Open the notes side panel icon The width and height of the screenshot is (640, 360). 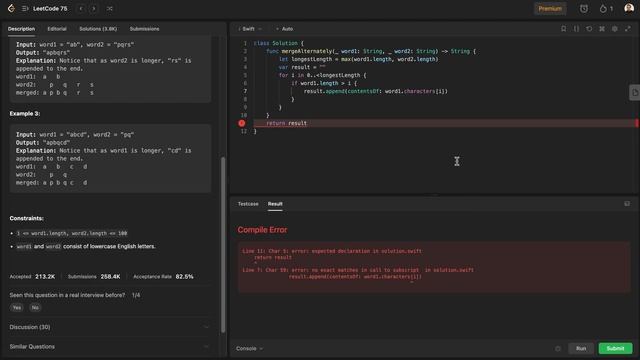[635, 93]
